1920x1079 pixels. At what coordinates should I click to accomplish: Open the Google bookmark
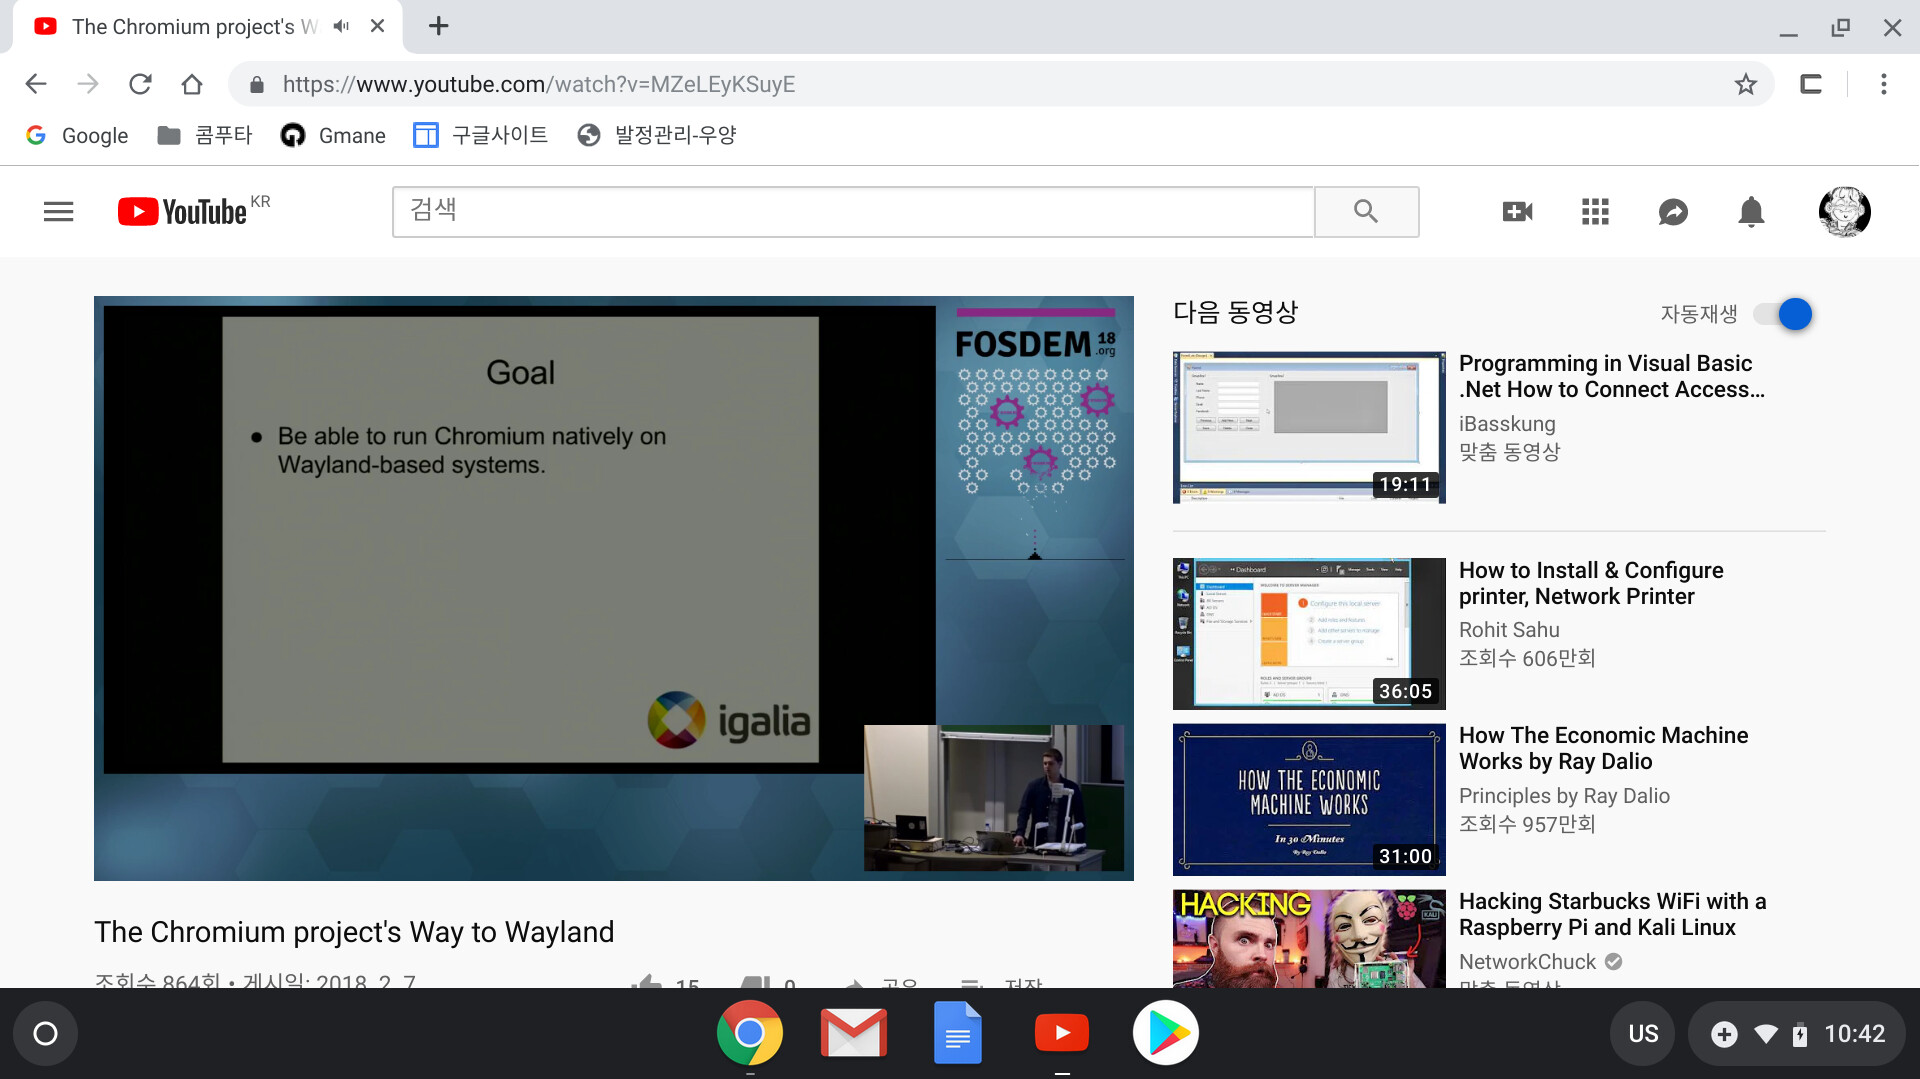[77, 135]
